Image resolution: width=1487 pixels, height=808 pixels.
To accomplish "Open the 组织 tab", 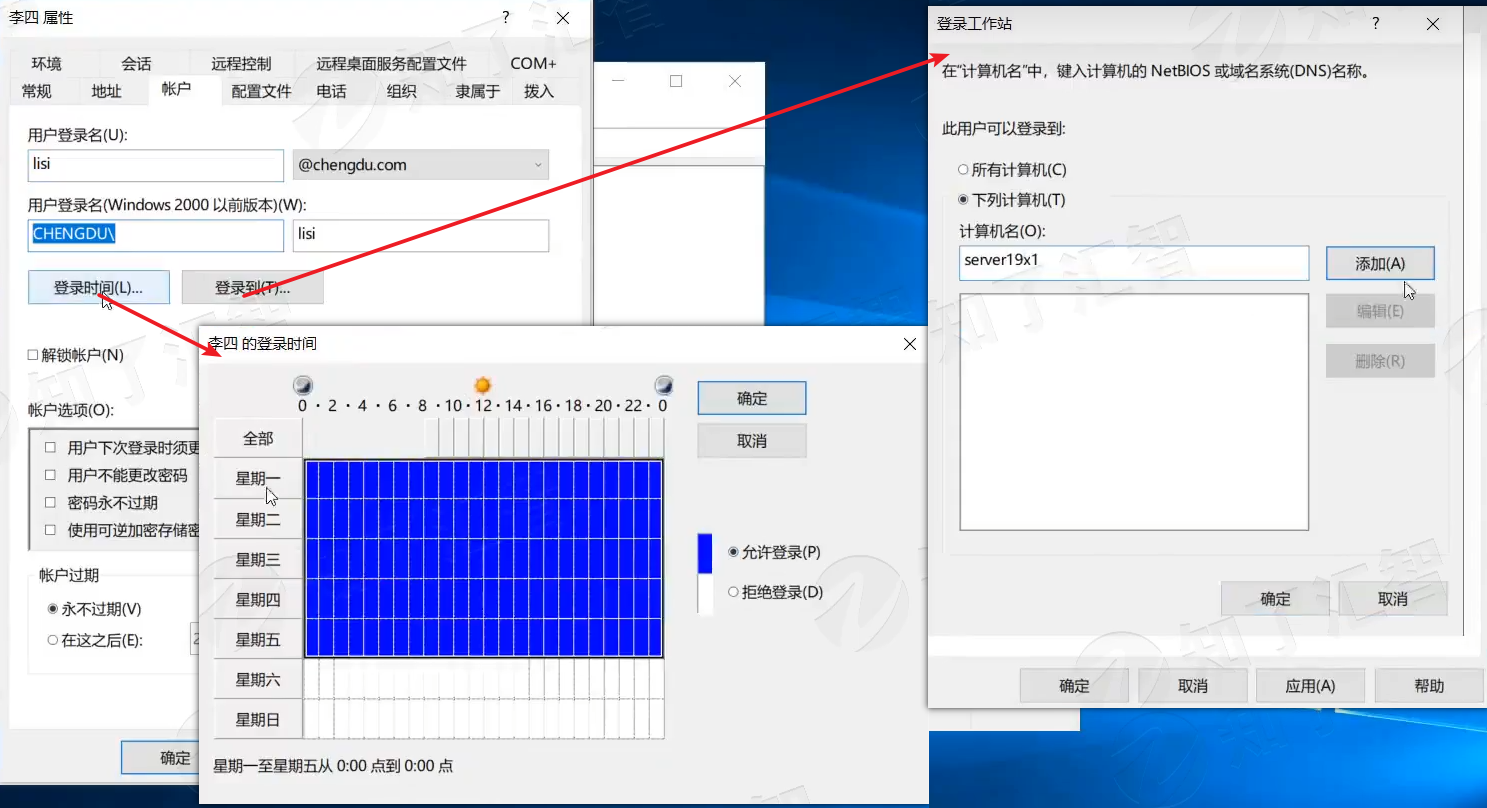I will [x=401, y=91].
